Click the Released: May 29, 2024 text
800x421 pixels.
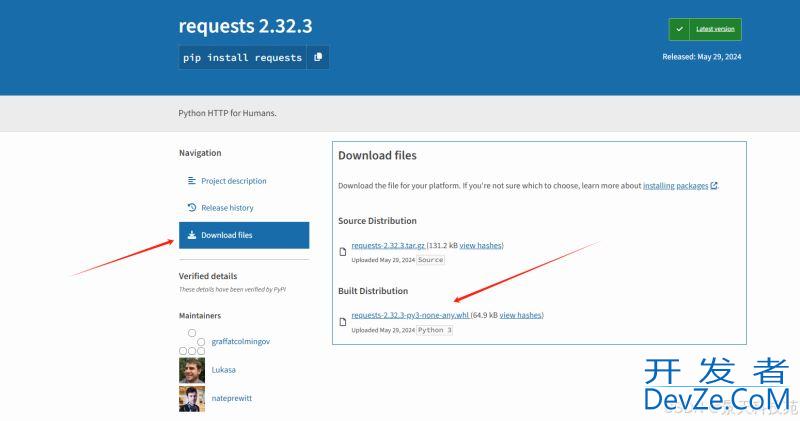coord(702,57)
